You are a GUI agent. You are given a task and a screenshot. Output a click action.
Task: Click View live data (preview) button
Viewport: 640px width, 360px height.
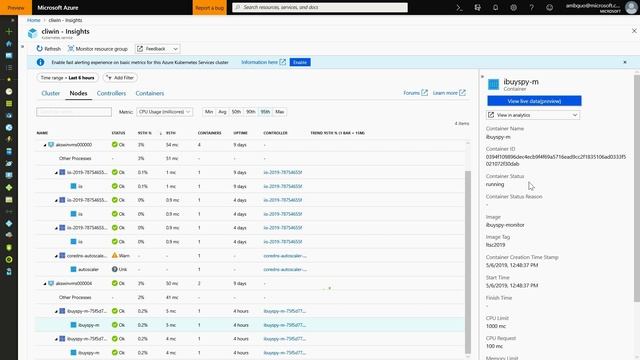pyautogui.click(x=534, y=101)
